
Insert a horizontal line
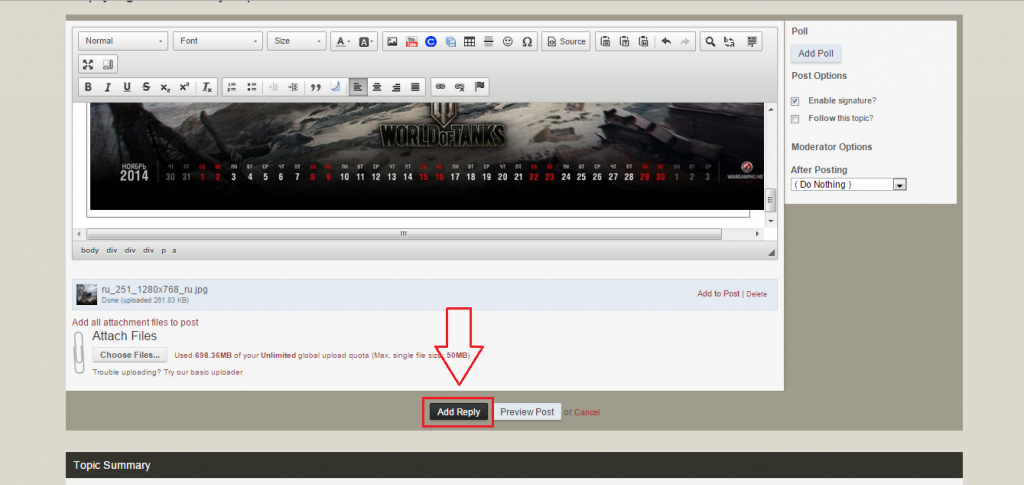(488, 41)
